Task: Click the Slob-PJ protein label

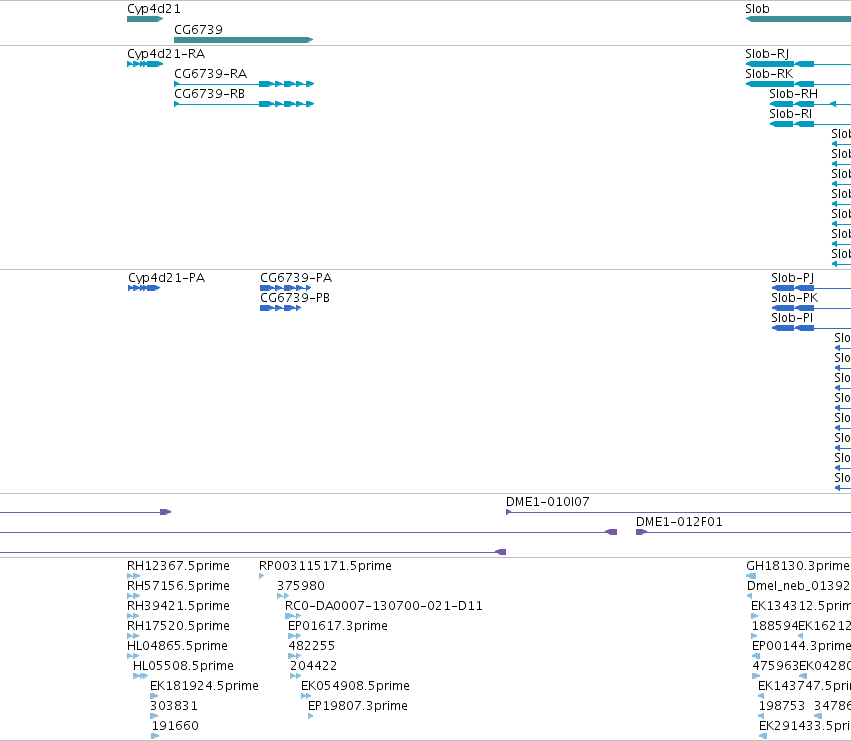Action: (792, 278)
